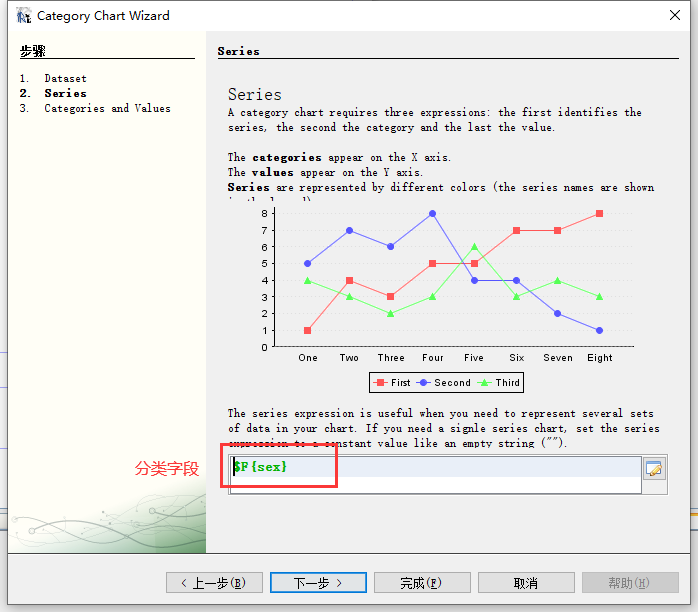Click the 'Five' category axis label

(x=474, y=358)
